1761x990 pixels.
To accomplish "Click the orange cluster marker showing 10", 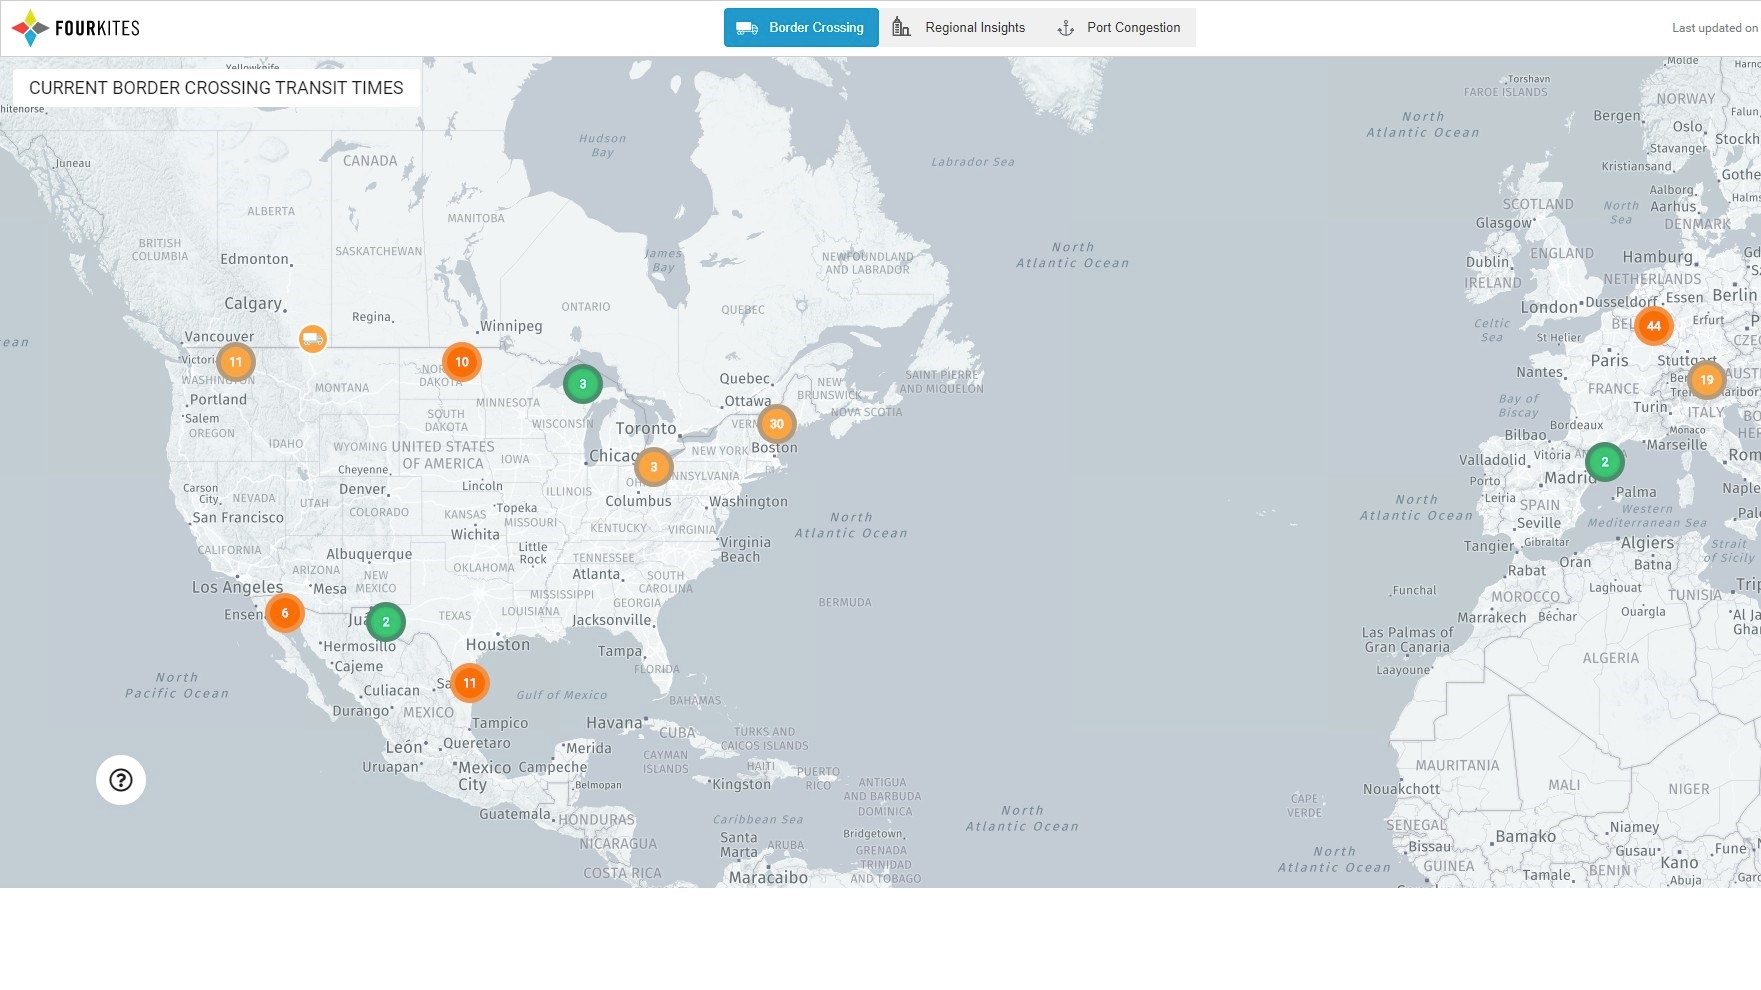I will (x=462, y=362).
